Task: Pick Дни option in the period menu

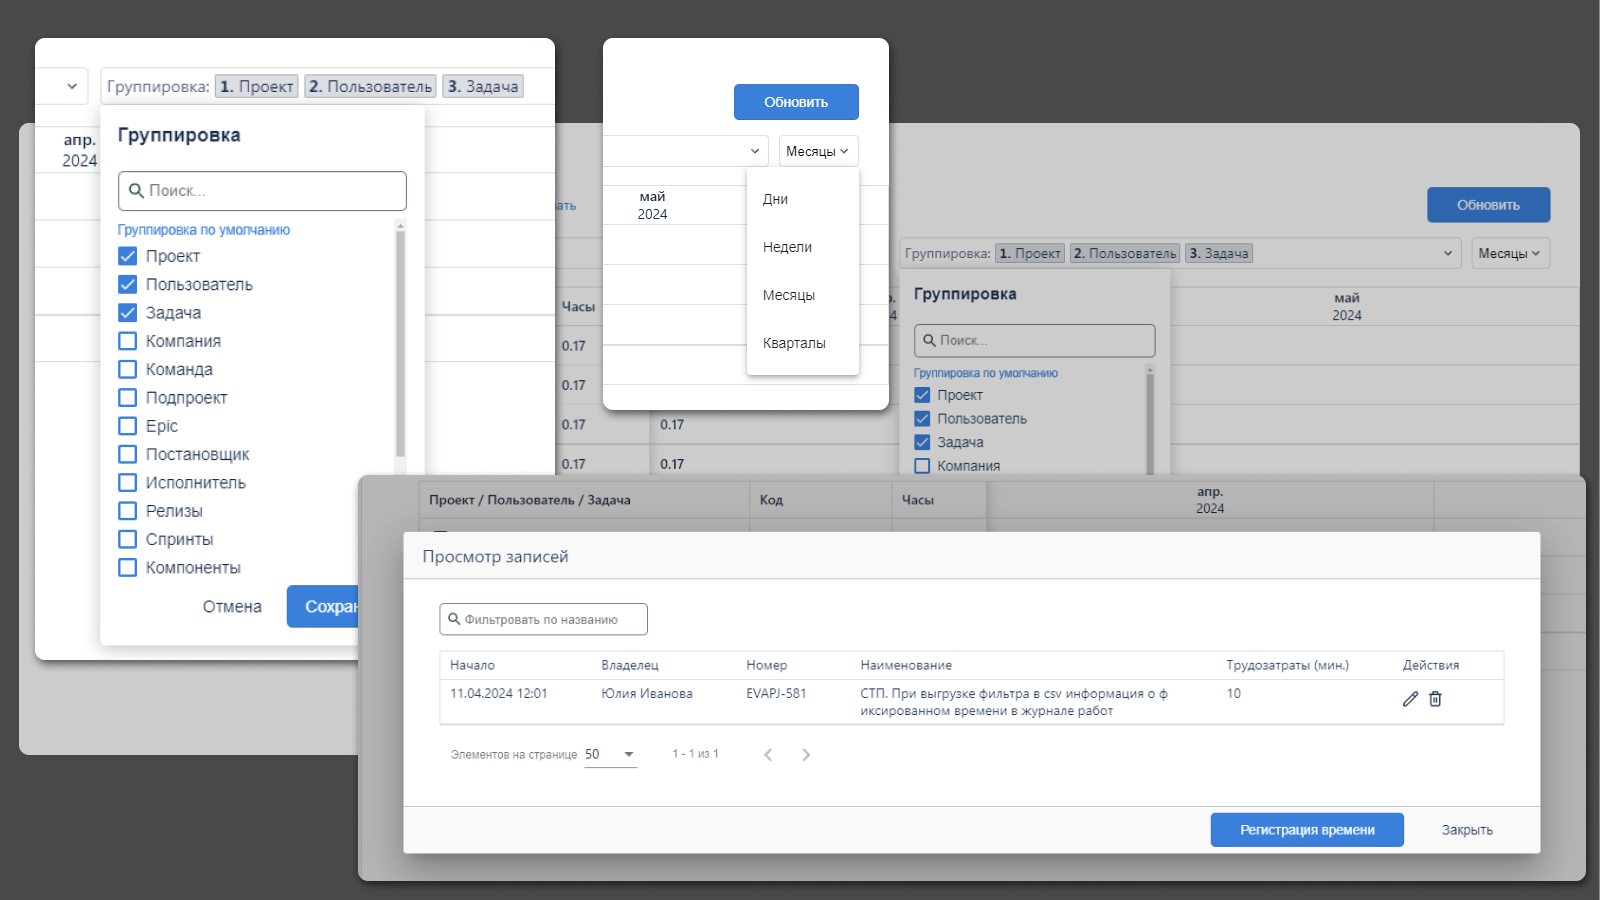Action: click(775, 199)
